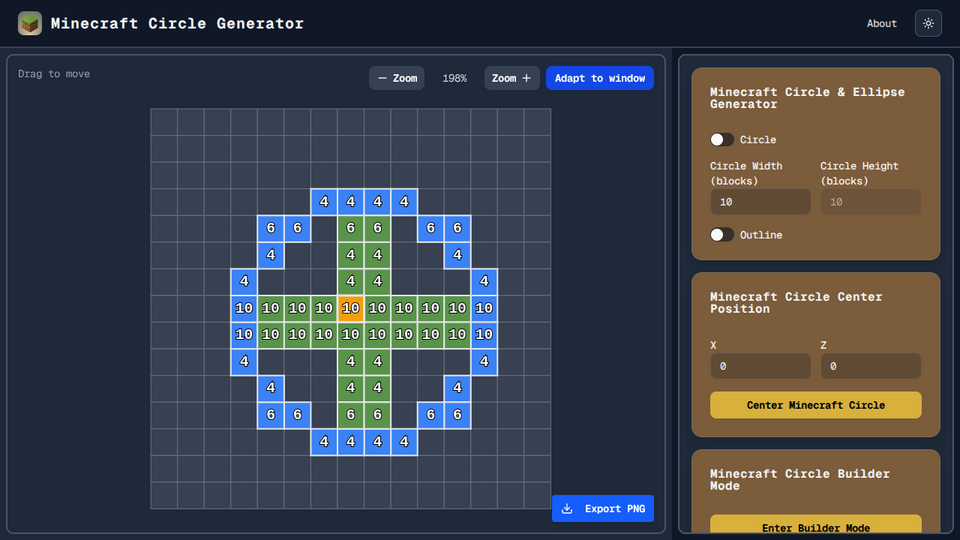The image size is (960, 540).
Task: Export the circle as PNG
Action: click(603, 509)
